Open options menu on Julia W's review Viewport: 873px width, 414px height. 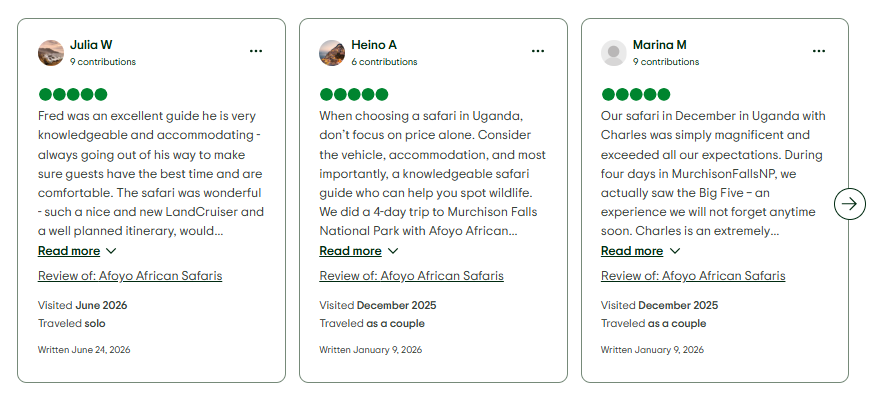[256, 51]
